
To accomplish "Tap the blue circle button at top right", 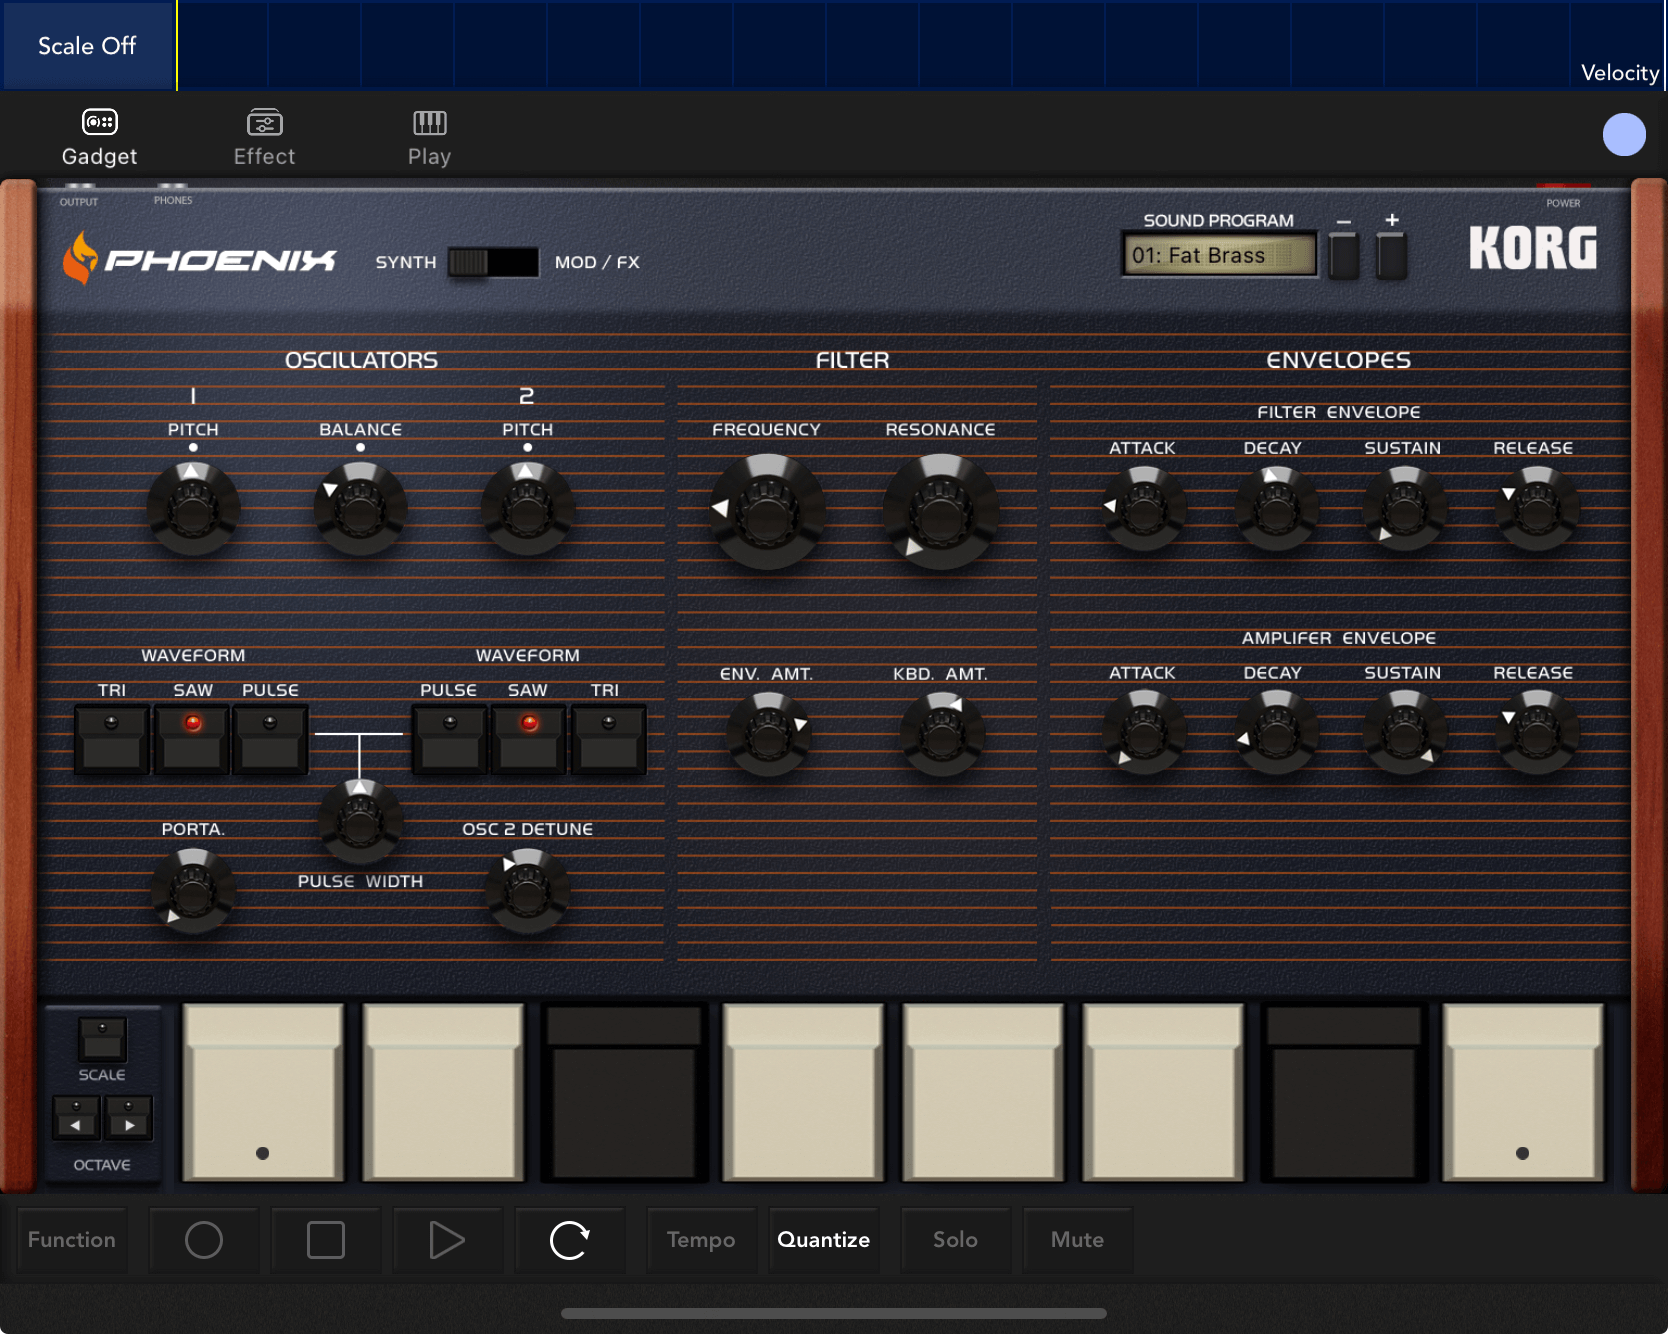I will pos(1624,135).
